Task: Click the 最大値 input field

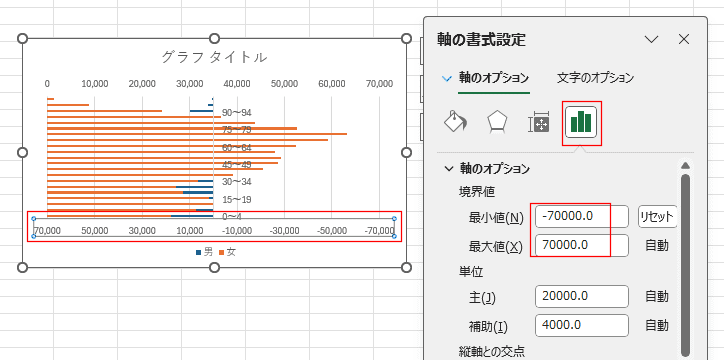Action: 582,246
